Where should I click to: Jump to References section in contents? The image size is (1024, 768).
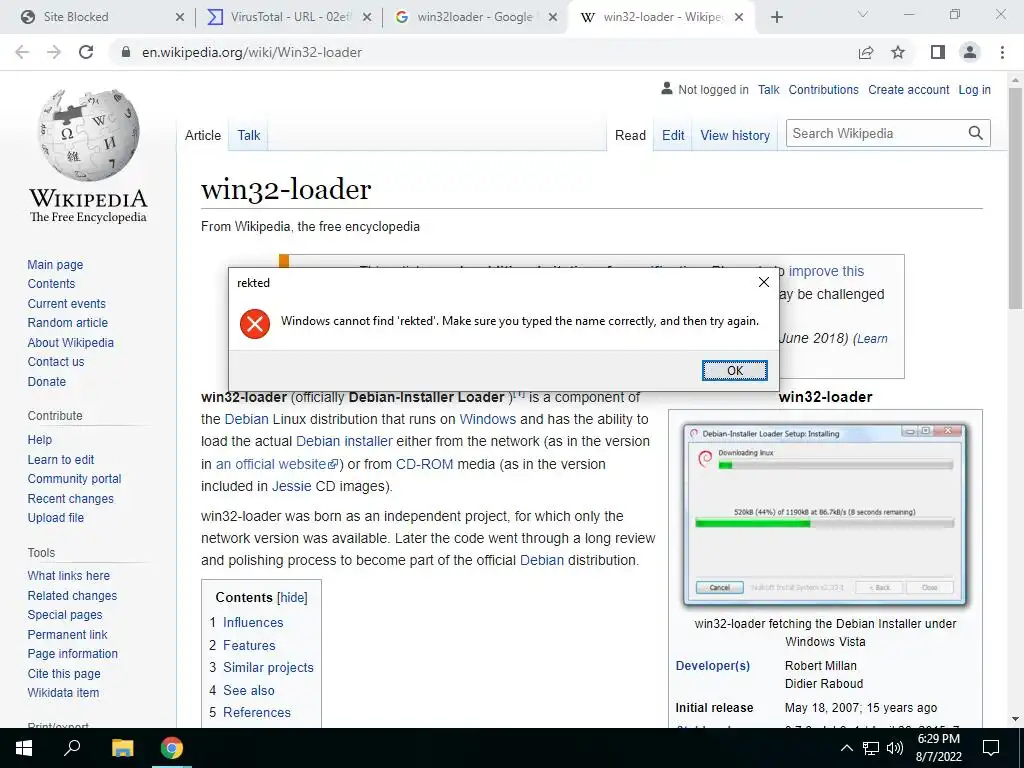point(257,712)
